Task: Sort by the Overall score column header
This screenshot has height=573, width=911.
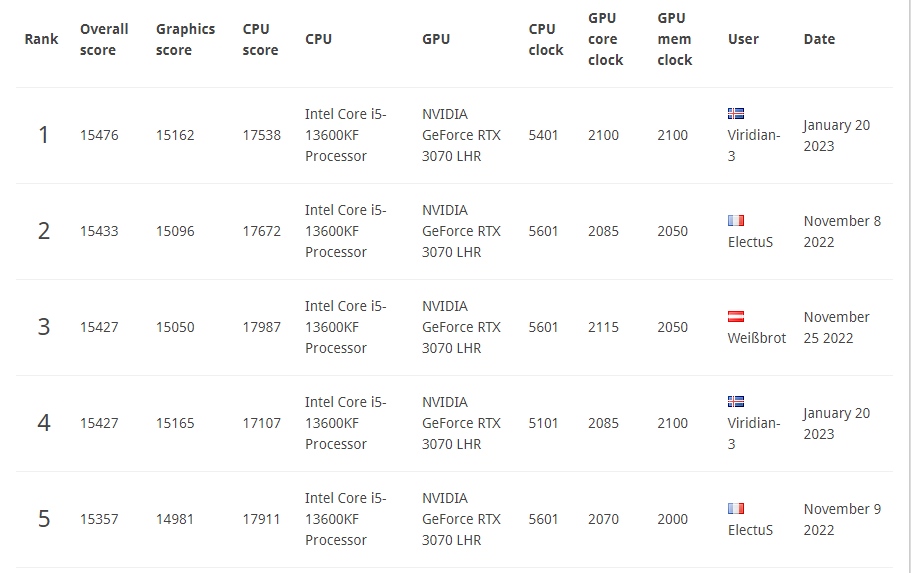Action: point(104,40)
